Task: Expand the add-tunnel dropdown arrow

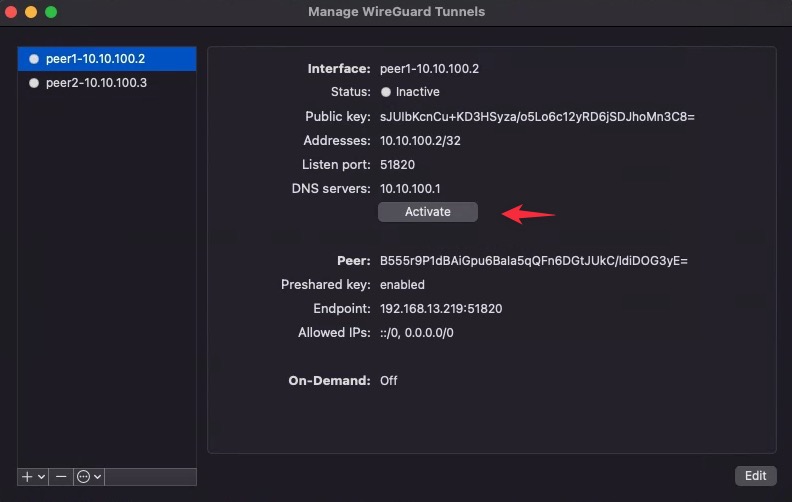Action: point(42,476)
